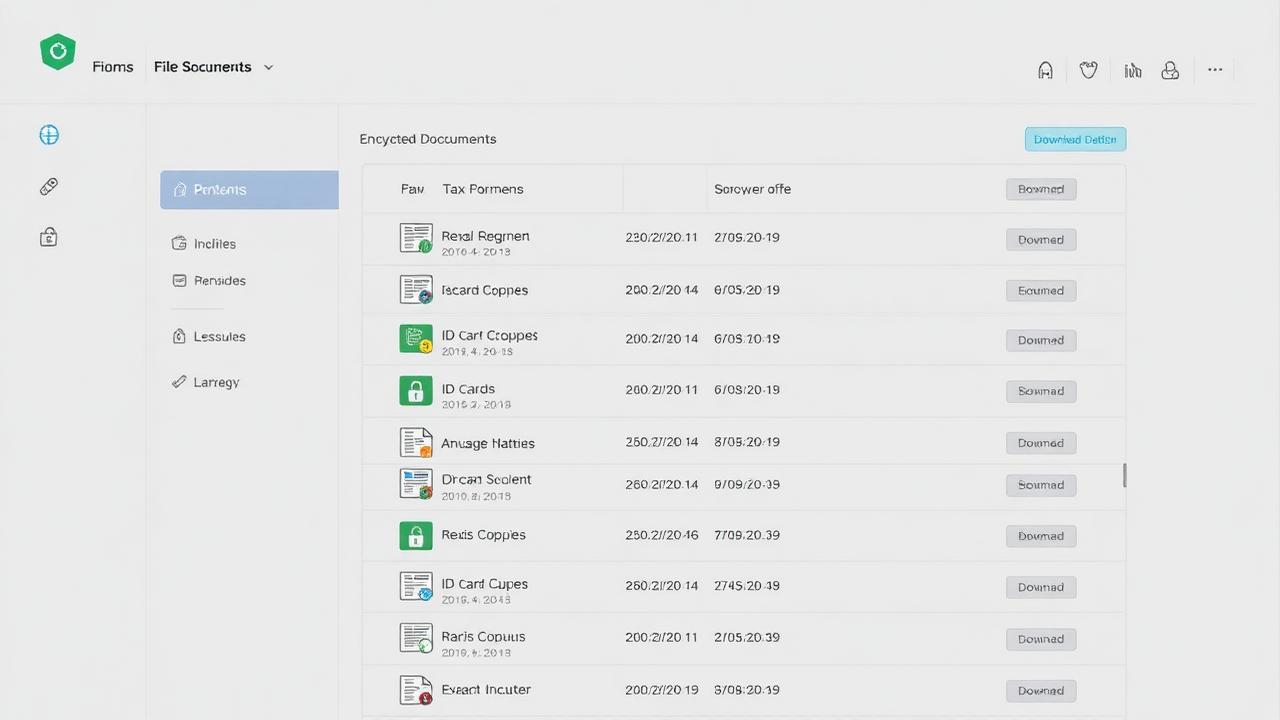Open the lock bag icon in left rail
The height and width of the screenshot is (720, 1280).
pyautogui.click(x=49, y=237)
